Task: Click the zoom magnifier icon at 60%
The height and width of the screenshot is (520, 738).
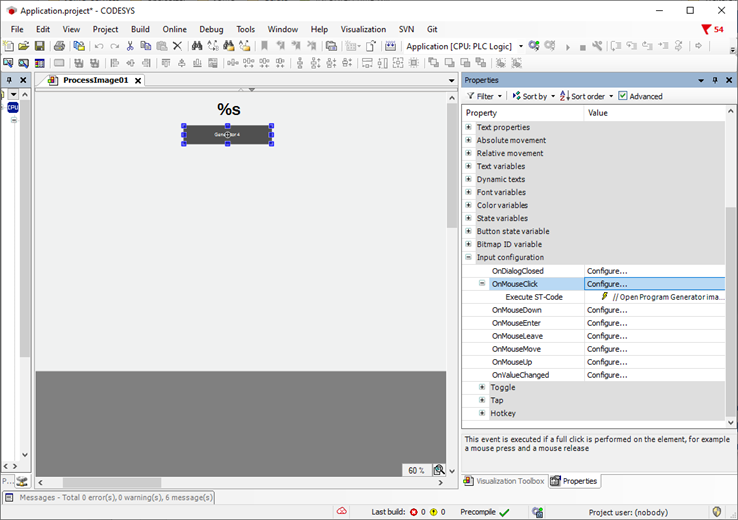Action: [439, 470]
